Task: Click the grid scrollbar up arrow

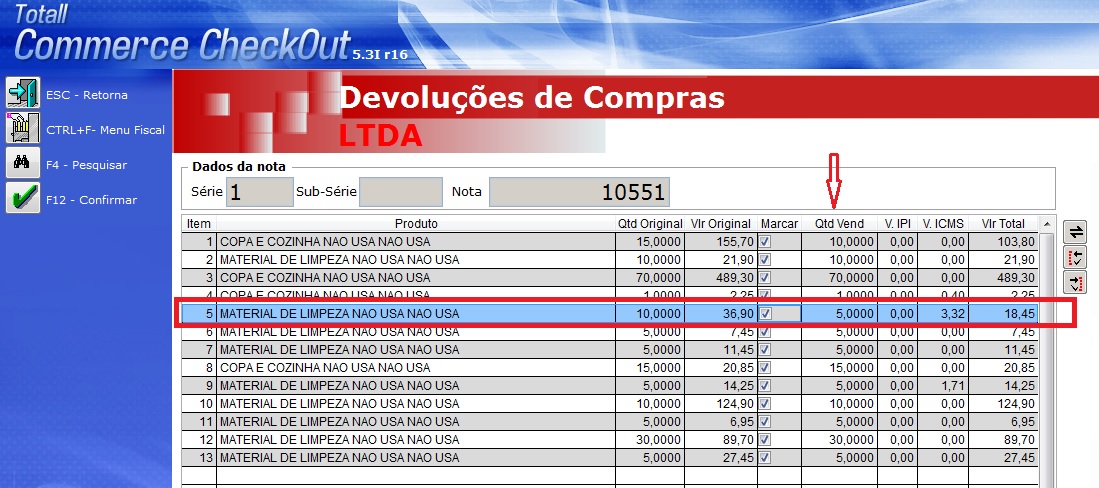Action: [1046, 224]
